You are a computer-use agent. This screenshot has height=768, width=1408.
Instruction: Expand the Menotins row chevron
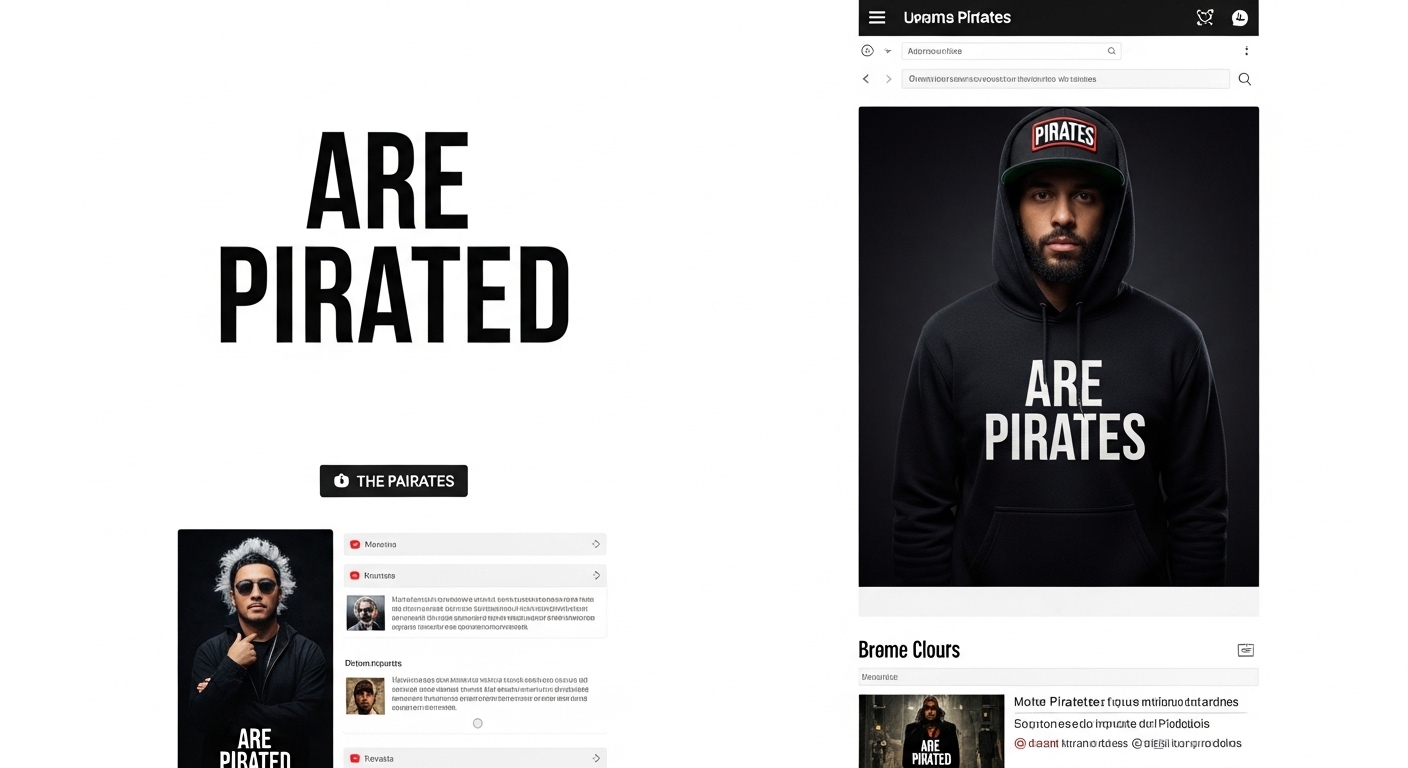pyautogui.click(x=596, y=544)
